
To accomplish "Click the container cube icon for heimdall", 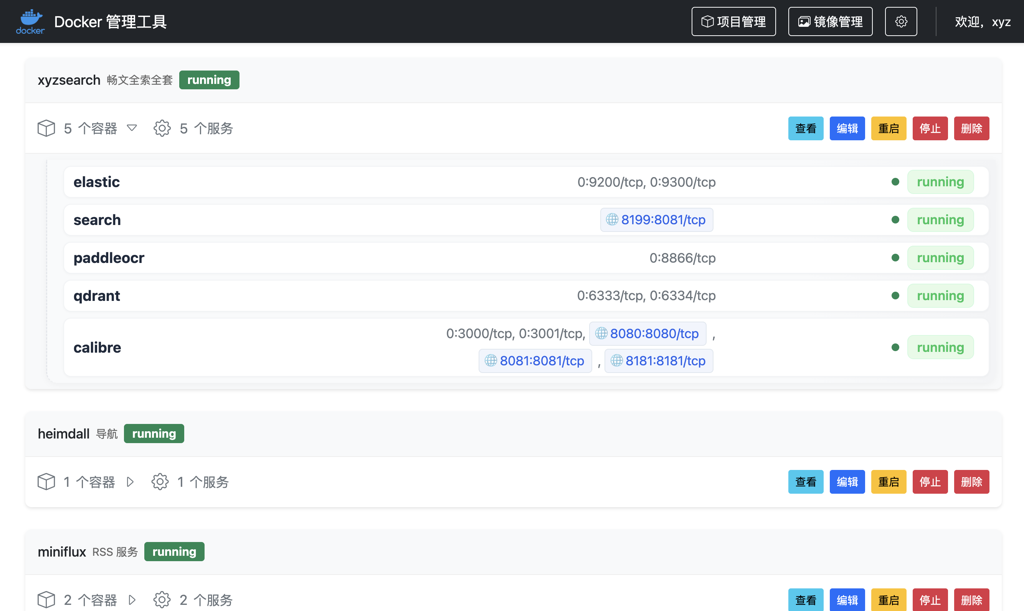I will click(x=46, y=482).
